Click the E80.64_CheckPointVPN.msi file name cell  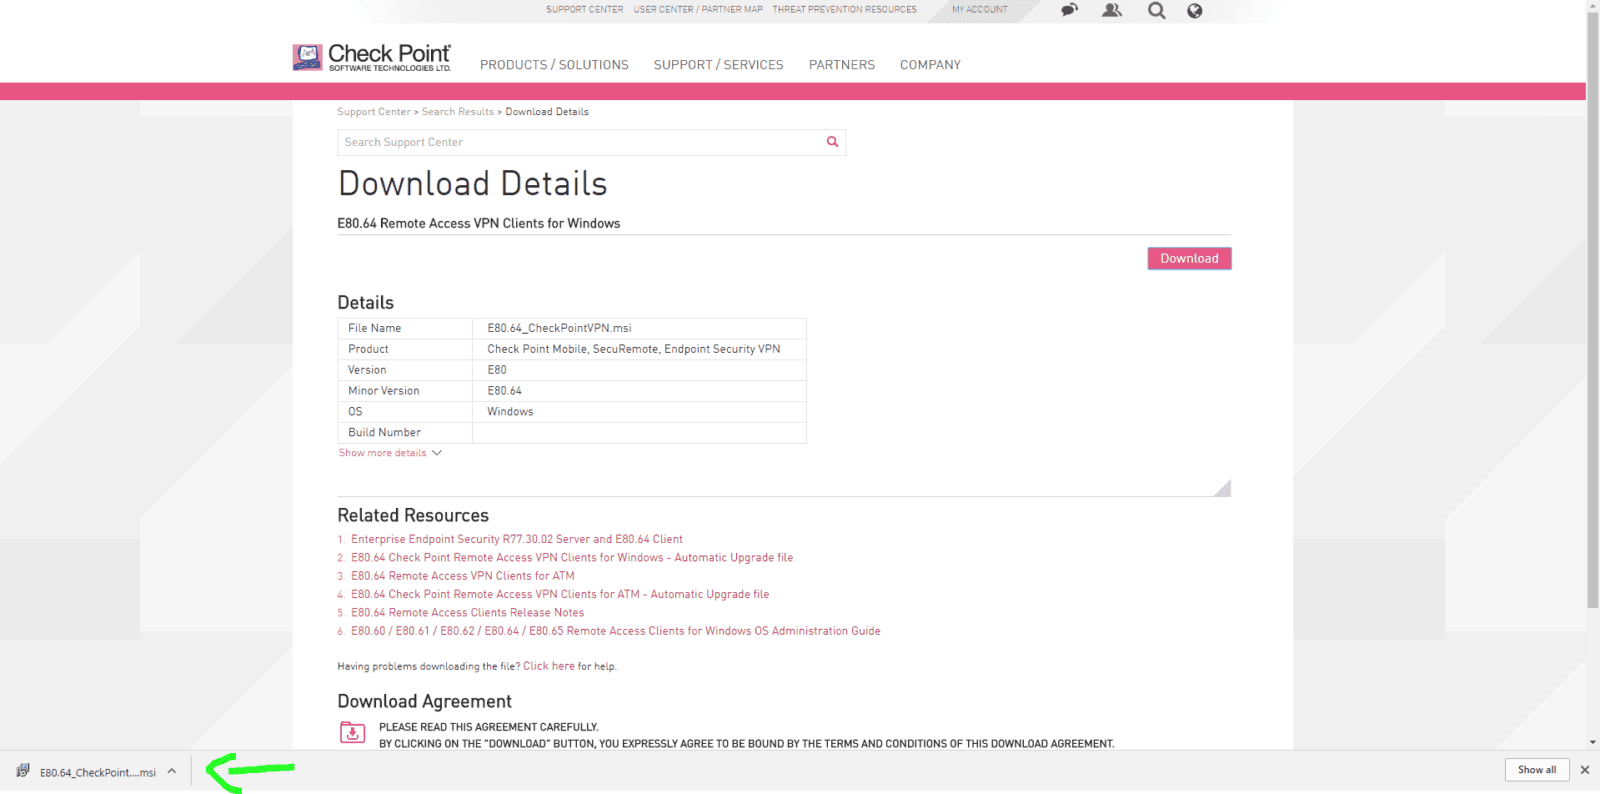pyautogui.click(x=639, y=328)
